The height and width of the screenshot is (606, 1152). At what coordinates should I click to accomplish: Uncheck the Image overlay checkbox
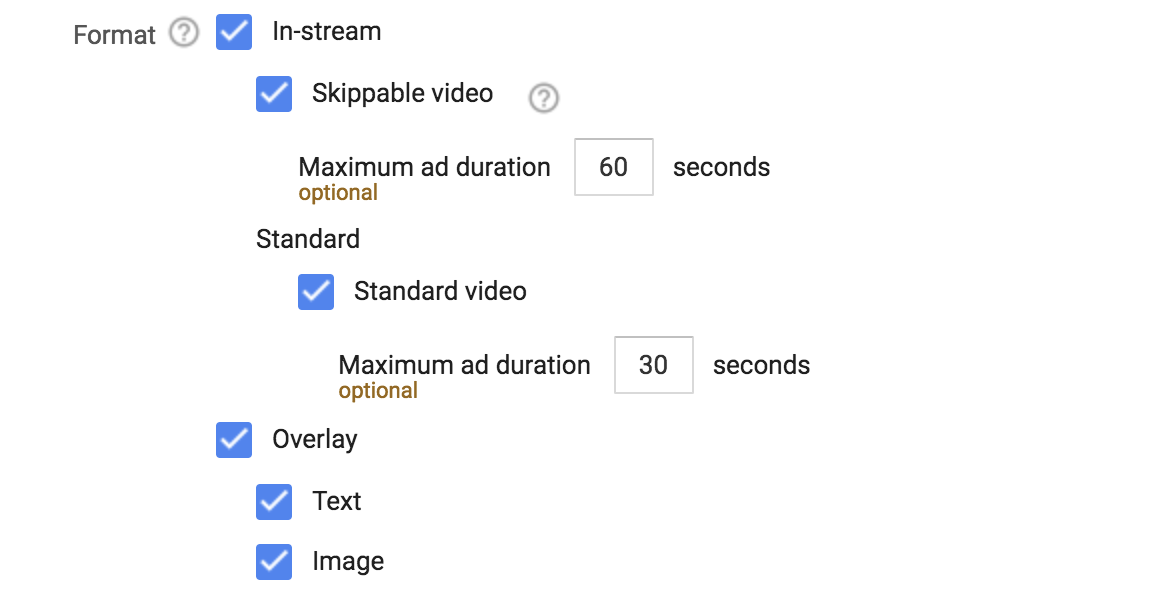tap(273, 561)
